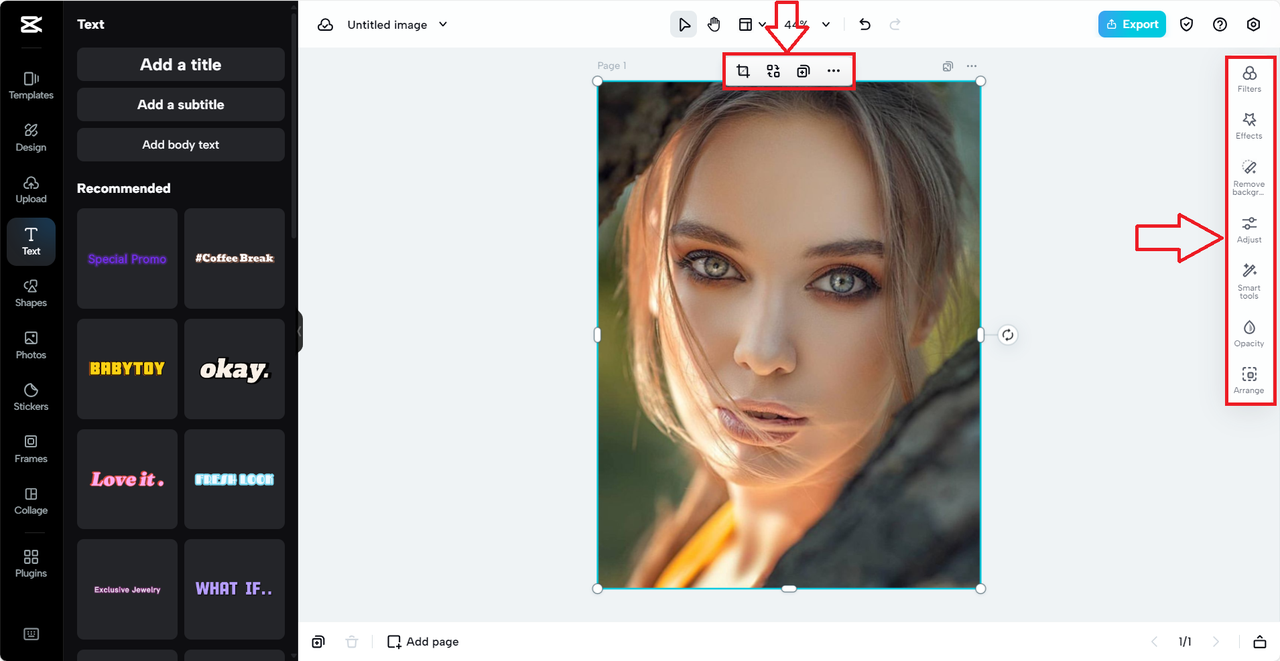This screenshot has height=661, width=1280.
Task: Choose the Love it . text preset
Action: [127, 479]
